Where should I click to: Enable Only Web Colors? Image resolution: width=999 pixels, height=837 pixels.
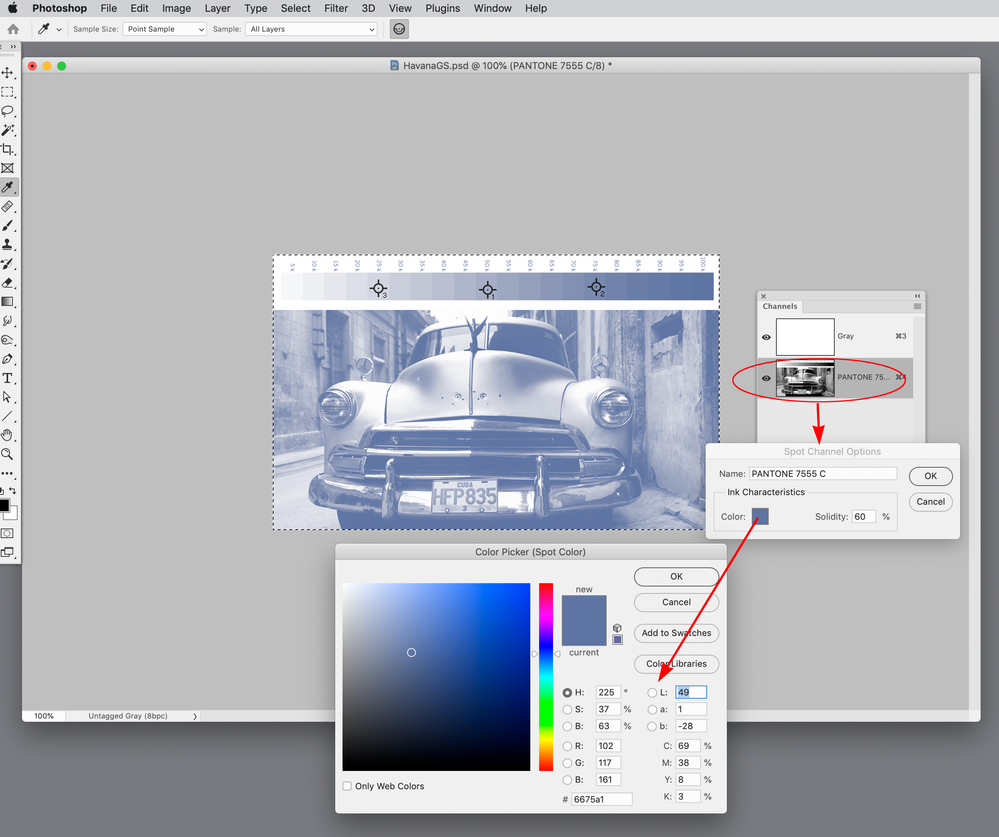347,786
